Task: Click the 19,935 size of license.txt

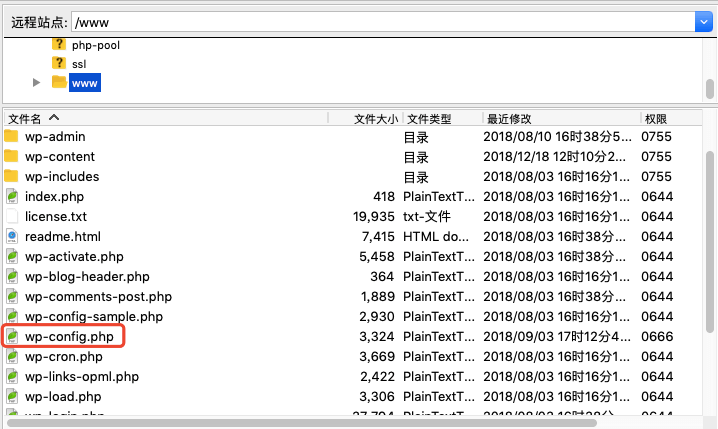Action: coord(374,217)
